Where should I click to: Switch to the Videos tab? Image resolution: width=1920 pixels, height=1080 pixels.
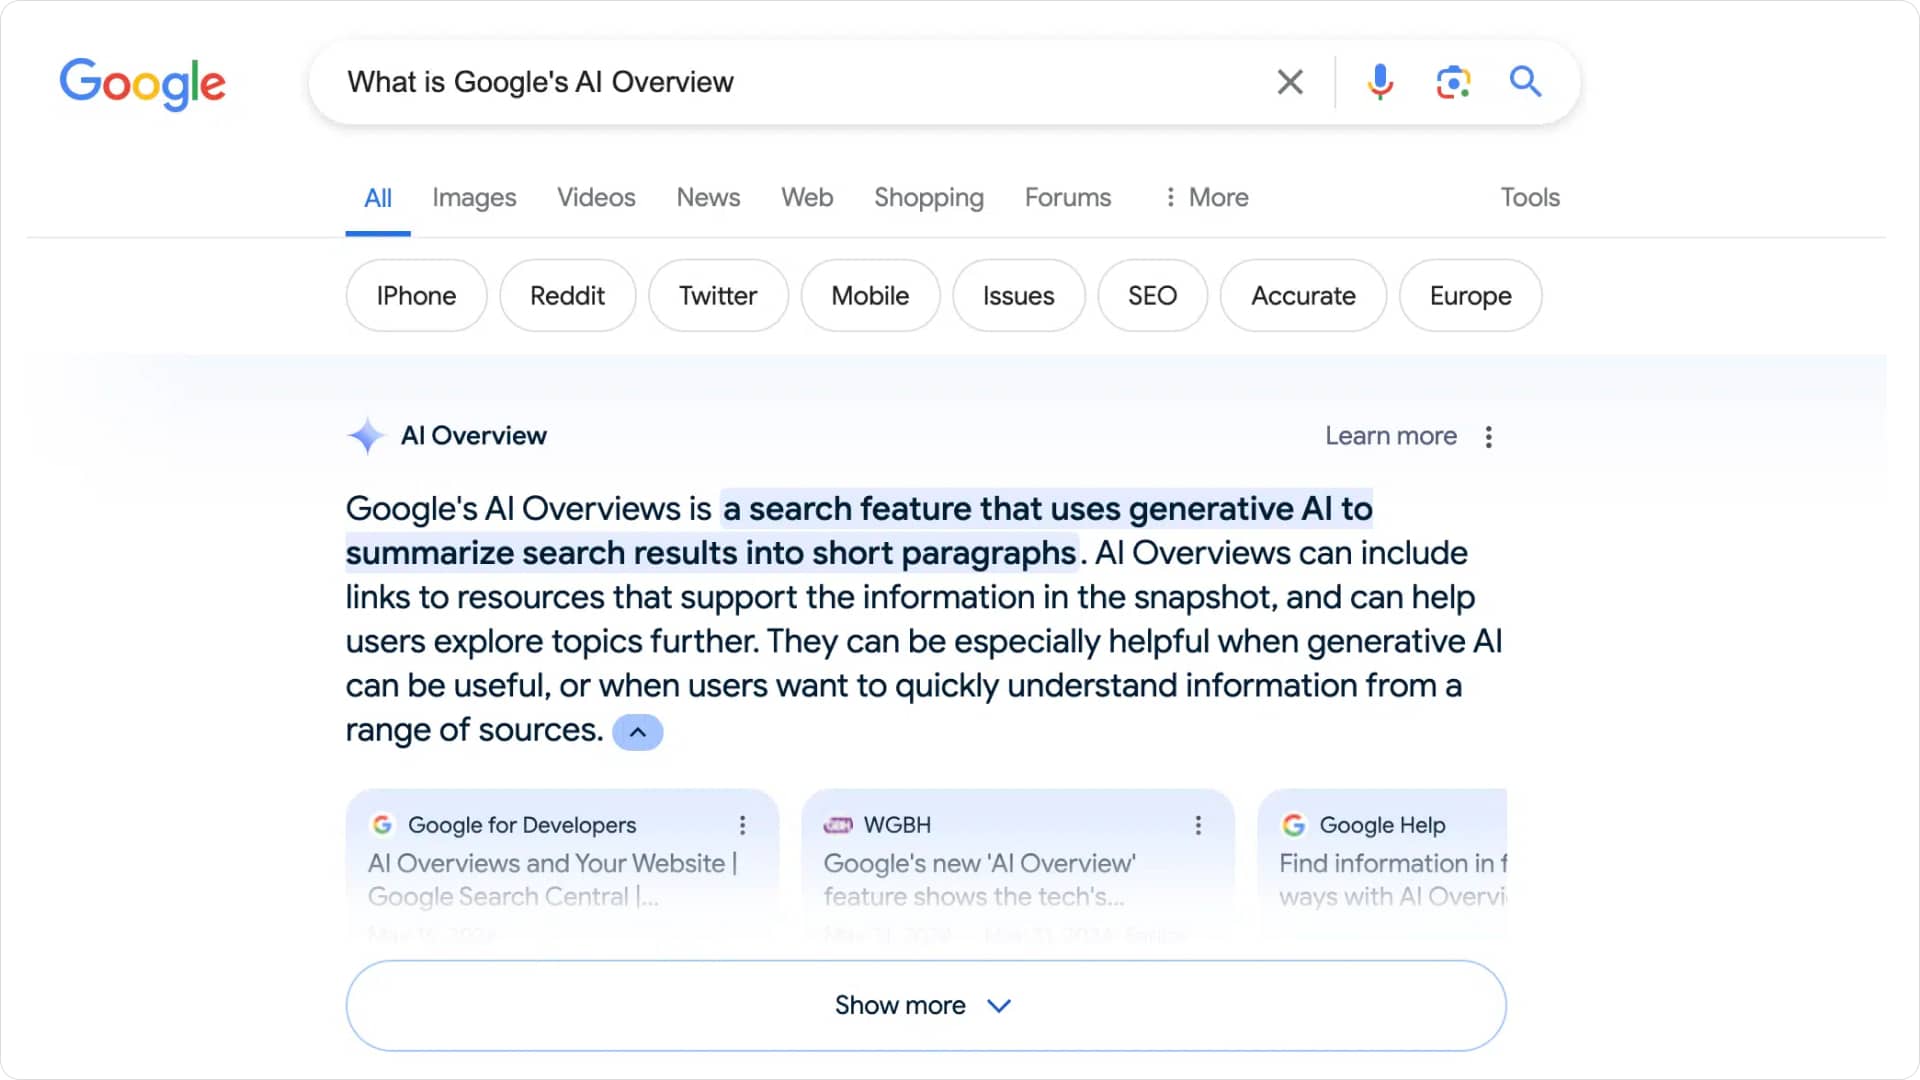tap(596, 197)
